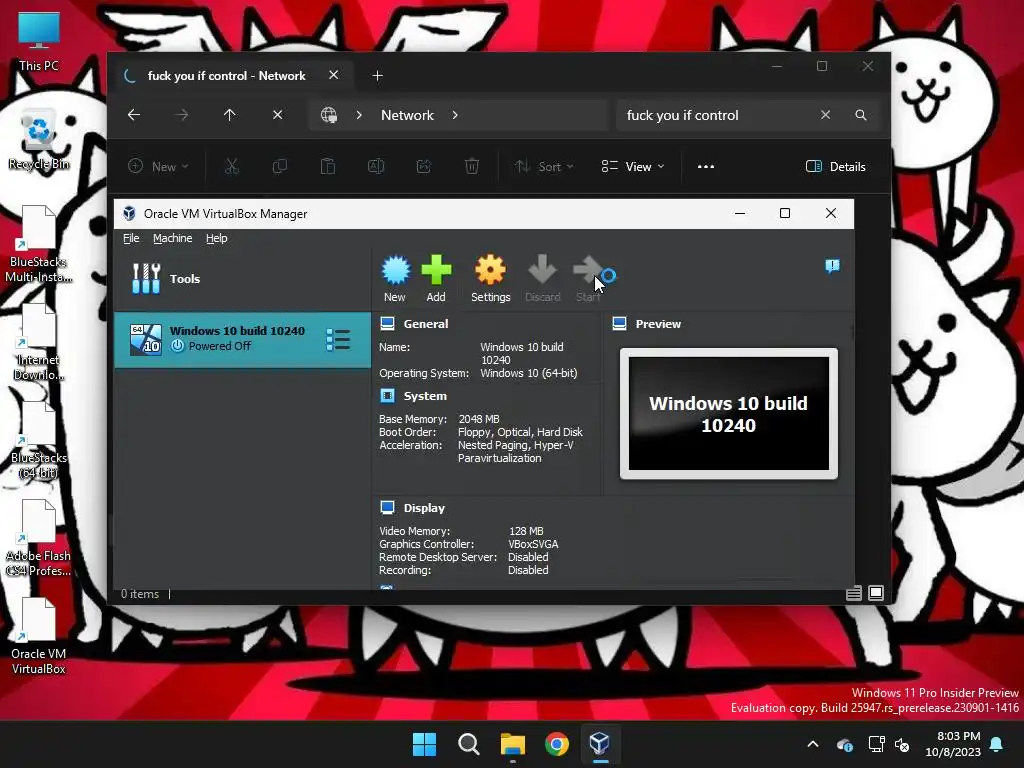Open See more ellipsis in Explorer toolbar
This screenshot has width=1024, height=768.
click(706, 167)
